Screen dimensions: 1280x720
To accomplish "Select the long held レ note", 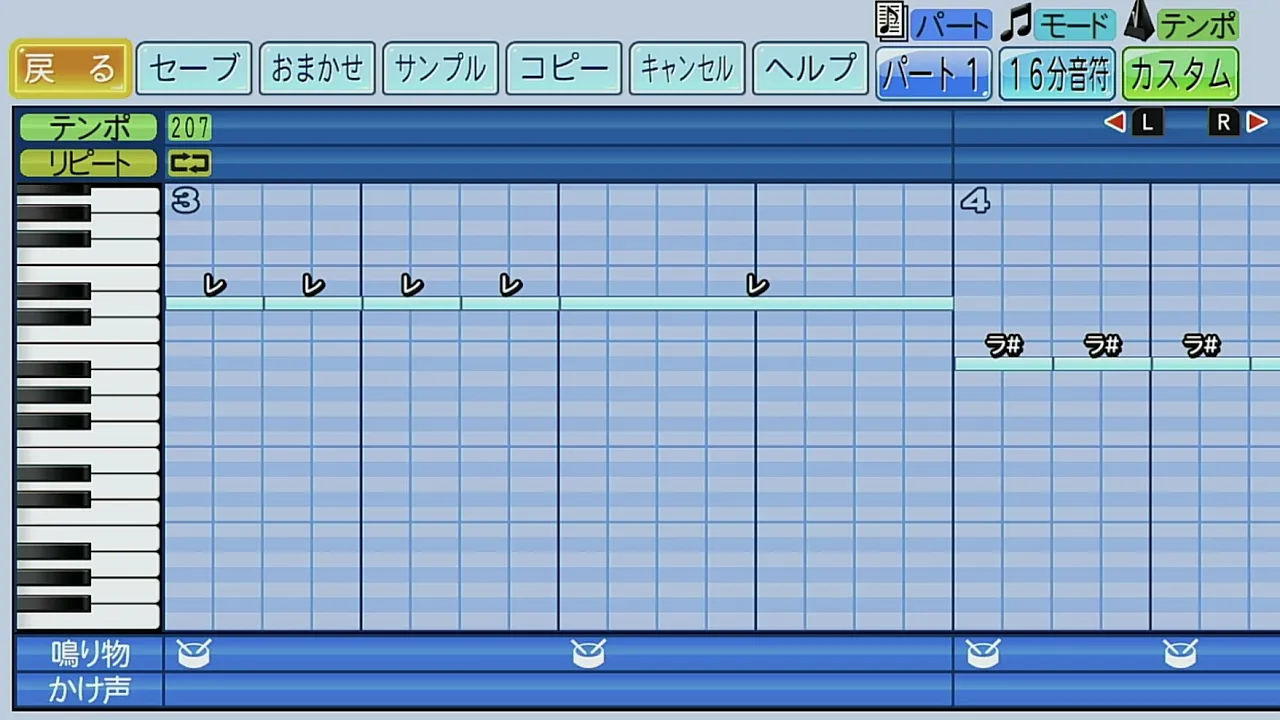I will tap(757, 302).
